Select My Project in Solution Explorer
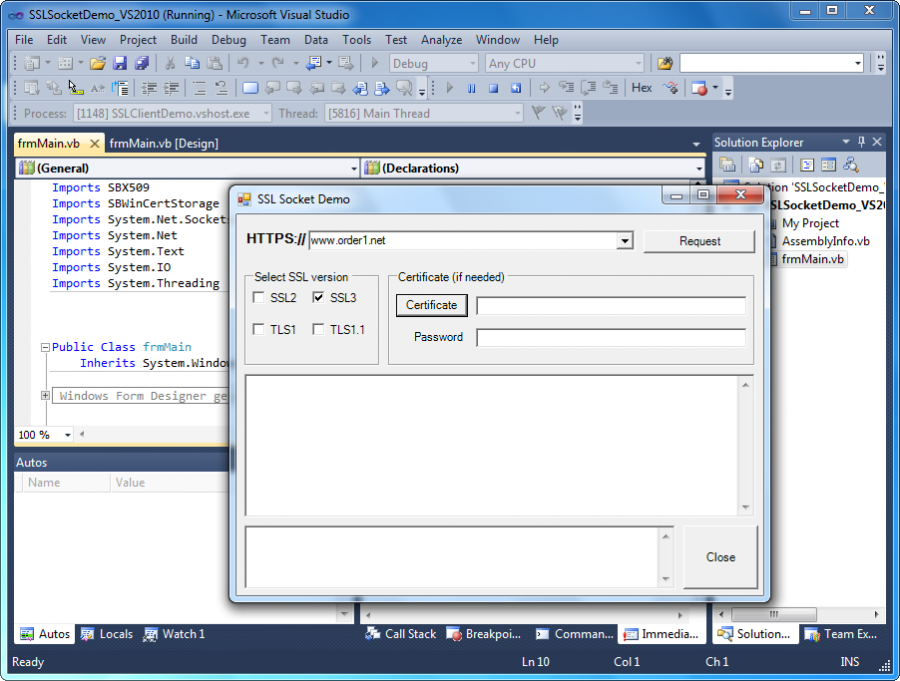900x681 pixels. click(810, 223)
